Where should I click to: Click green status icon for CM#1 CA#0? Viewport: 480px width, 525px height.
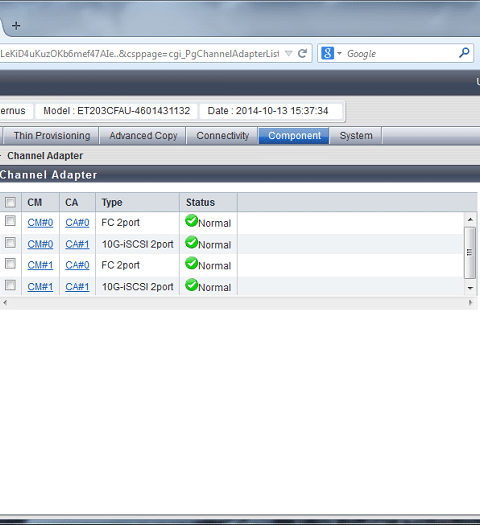(191, 263)
